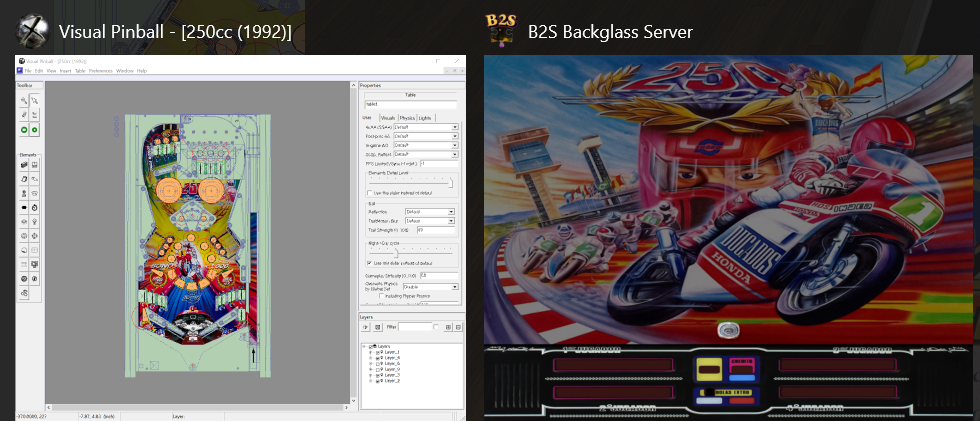Switch to the Lights properties tab
Screen dimensions: 980x421
pos(426,118)
